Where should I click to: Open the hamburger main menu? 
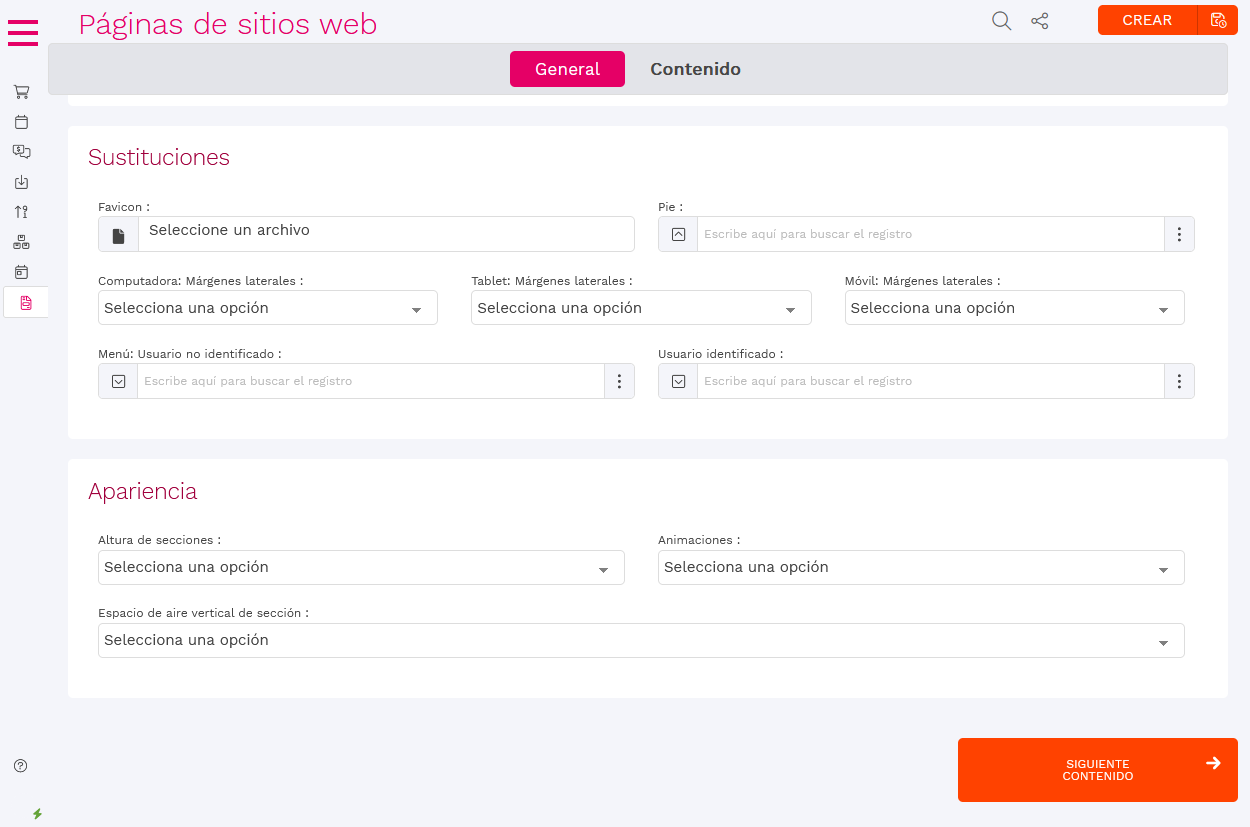click(x=23, y=32)
